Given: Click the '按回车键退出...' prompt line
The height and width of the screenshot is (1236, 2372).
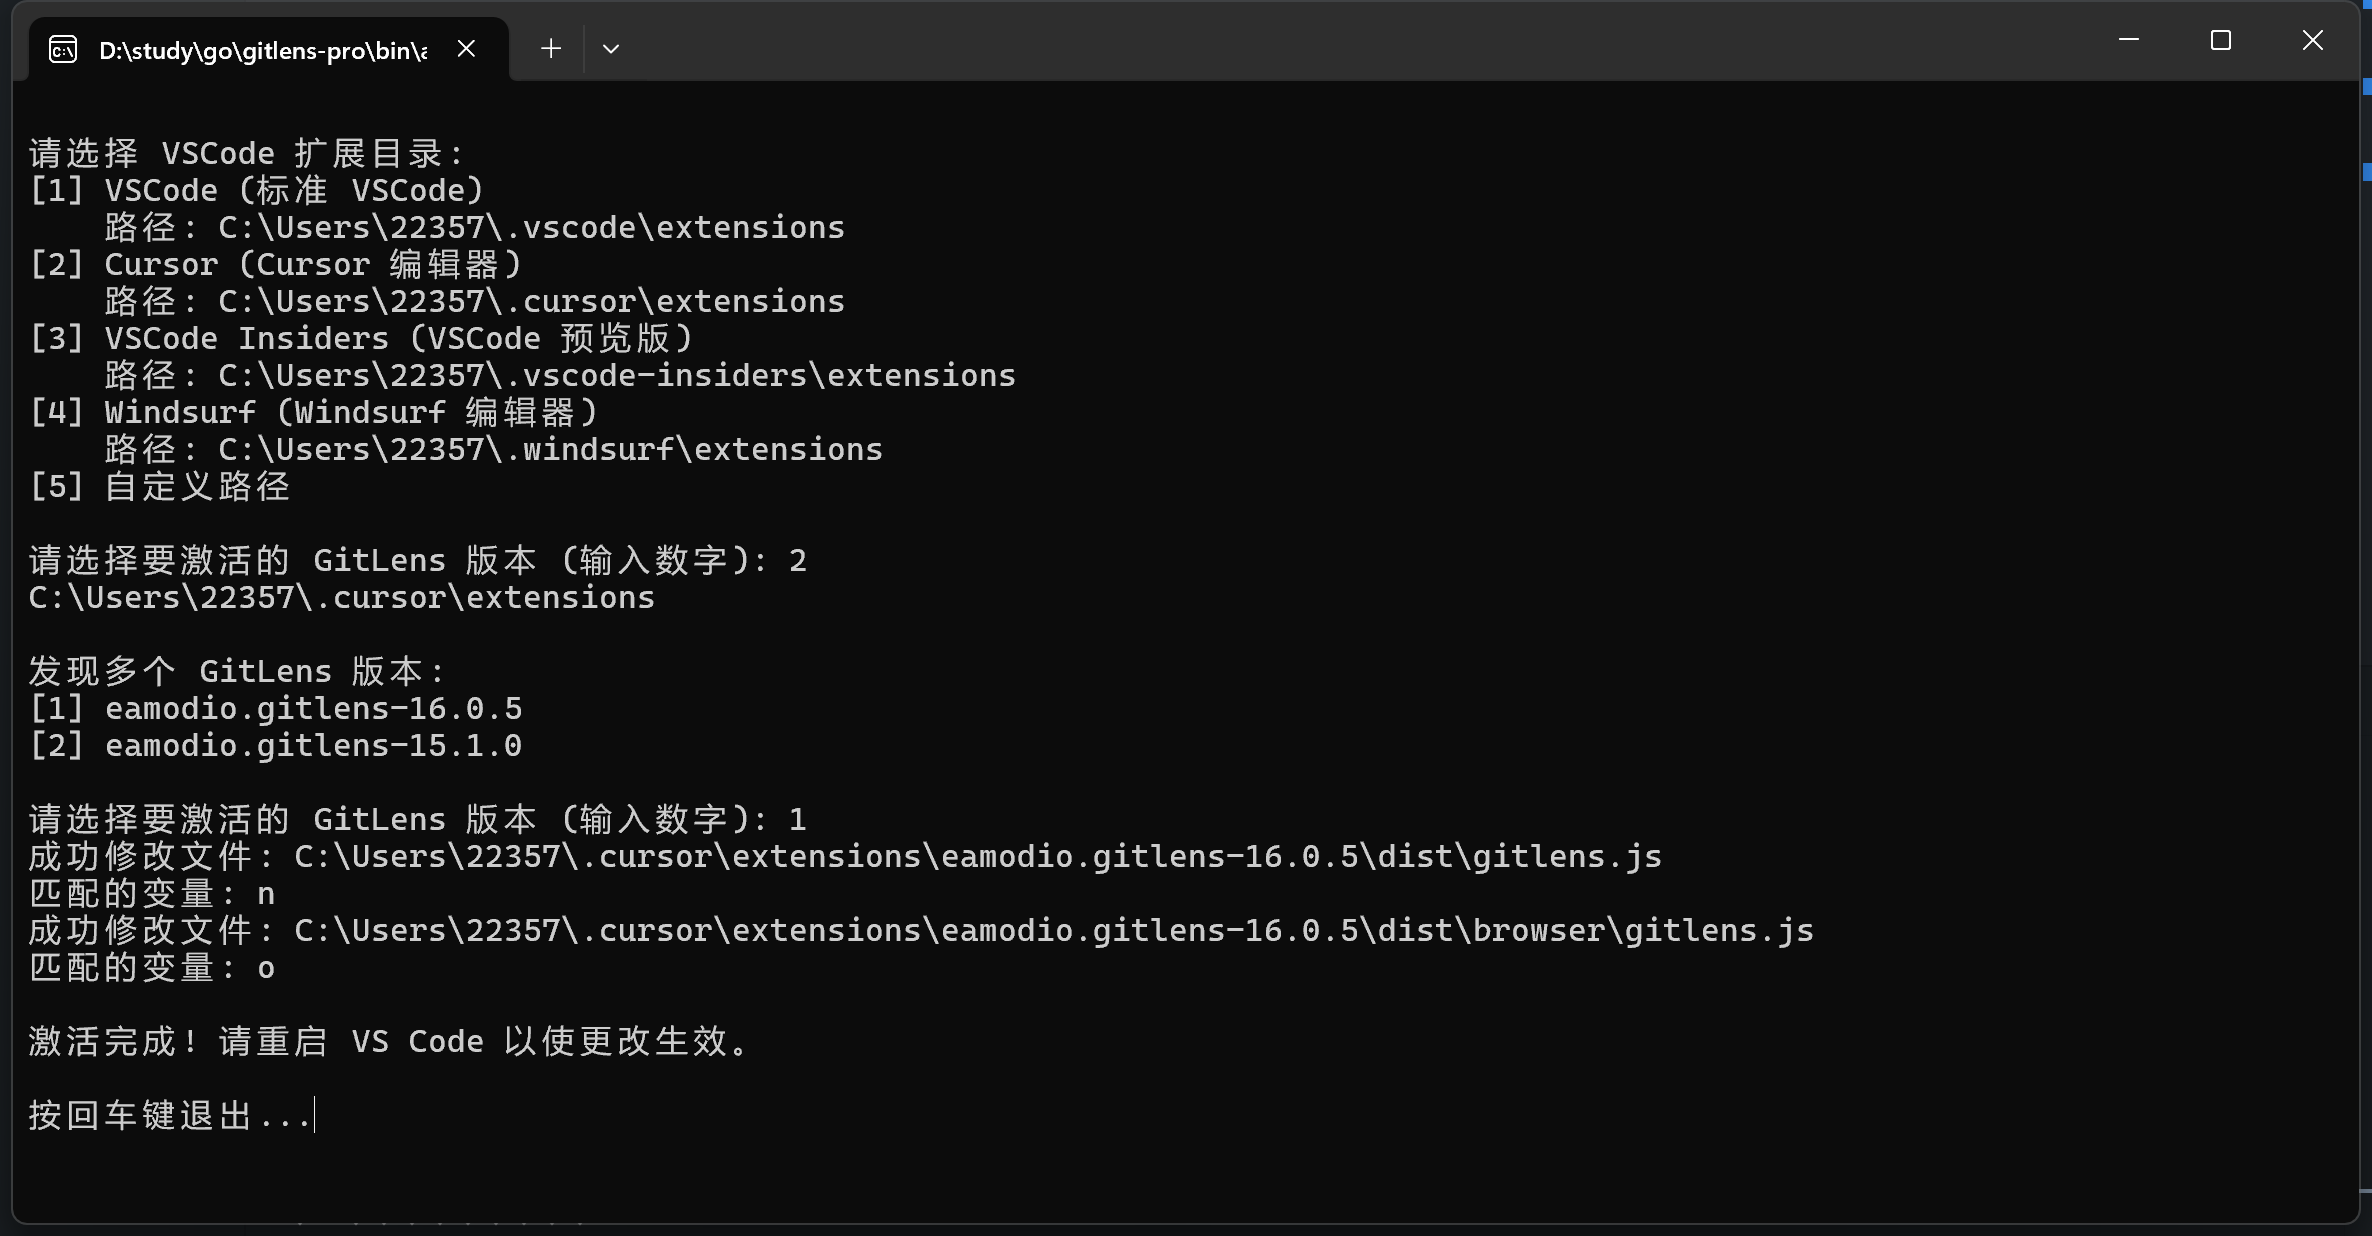Looking at the screenshot, I should coord(170,1115).
